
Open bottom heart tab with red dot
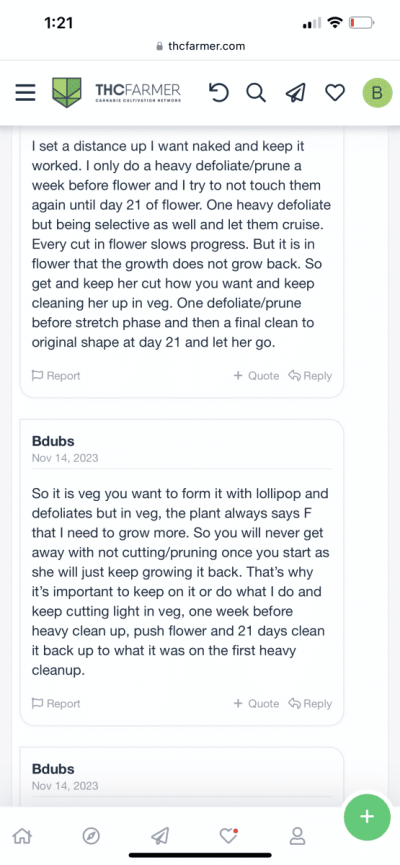(x=228, y=836)
